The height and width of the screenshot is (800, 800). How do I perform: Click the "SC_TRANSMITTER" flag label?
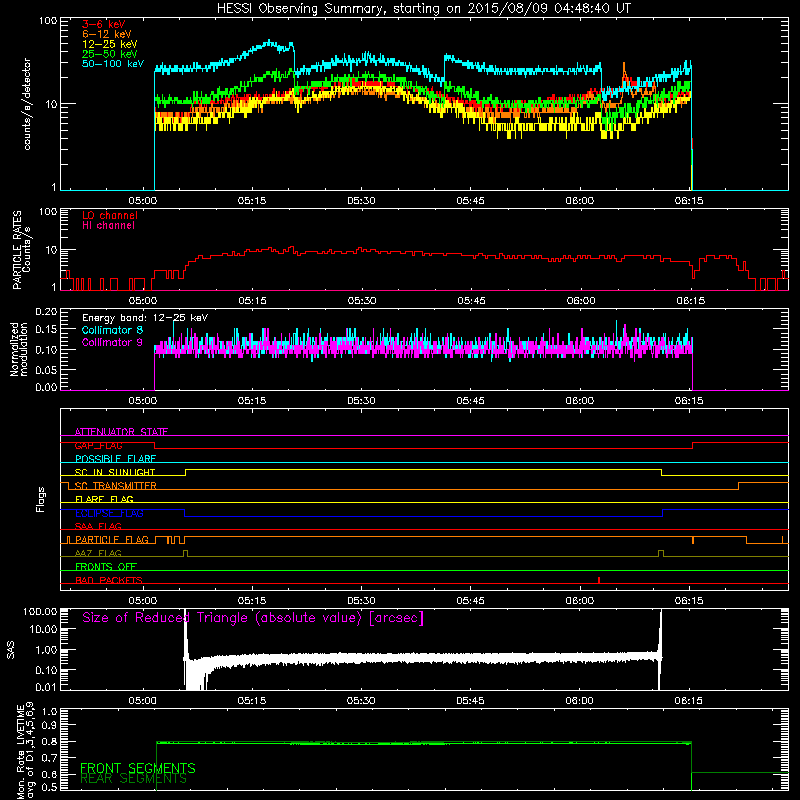[115, 486]
